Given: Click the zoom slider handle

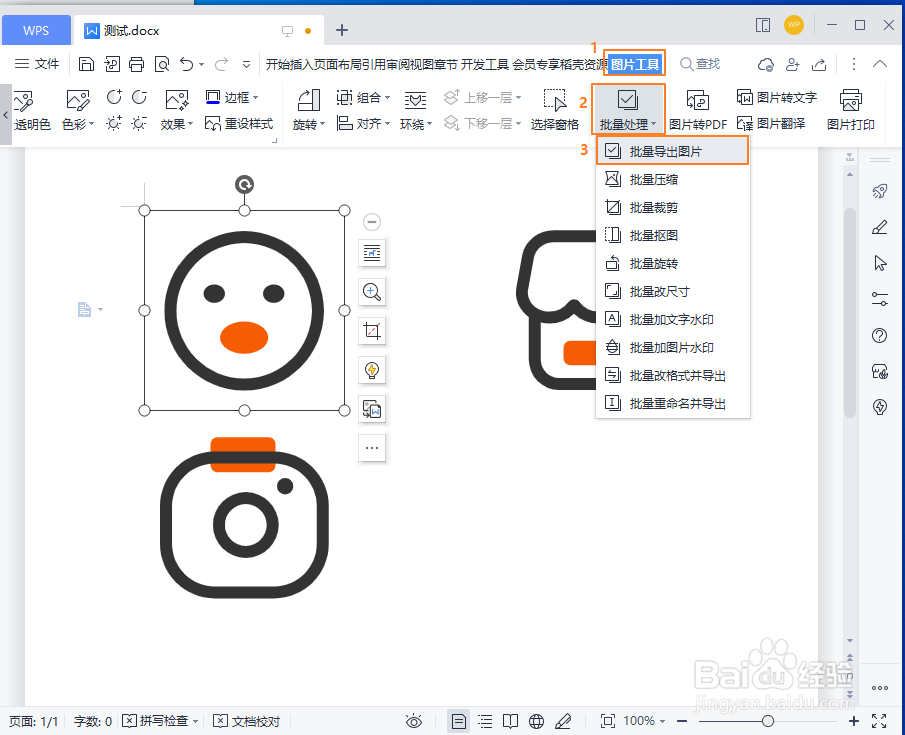Looking at the screenshot, I should tap(768, 721).
